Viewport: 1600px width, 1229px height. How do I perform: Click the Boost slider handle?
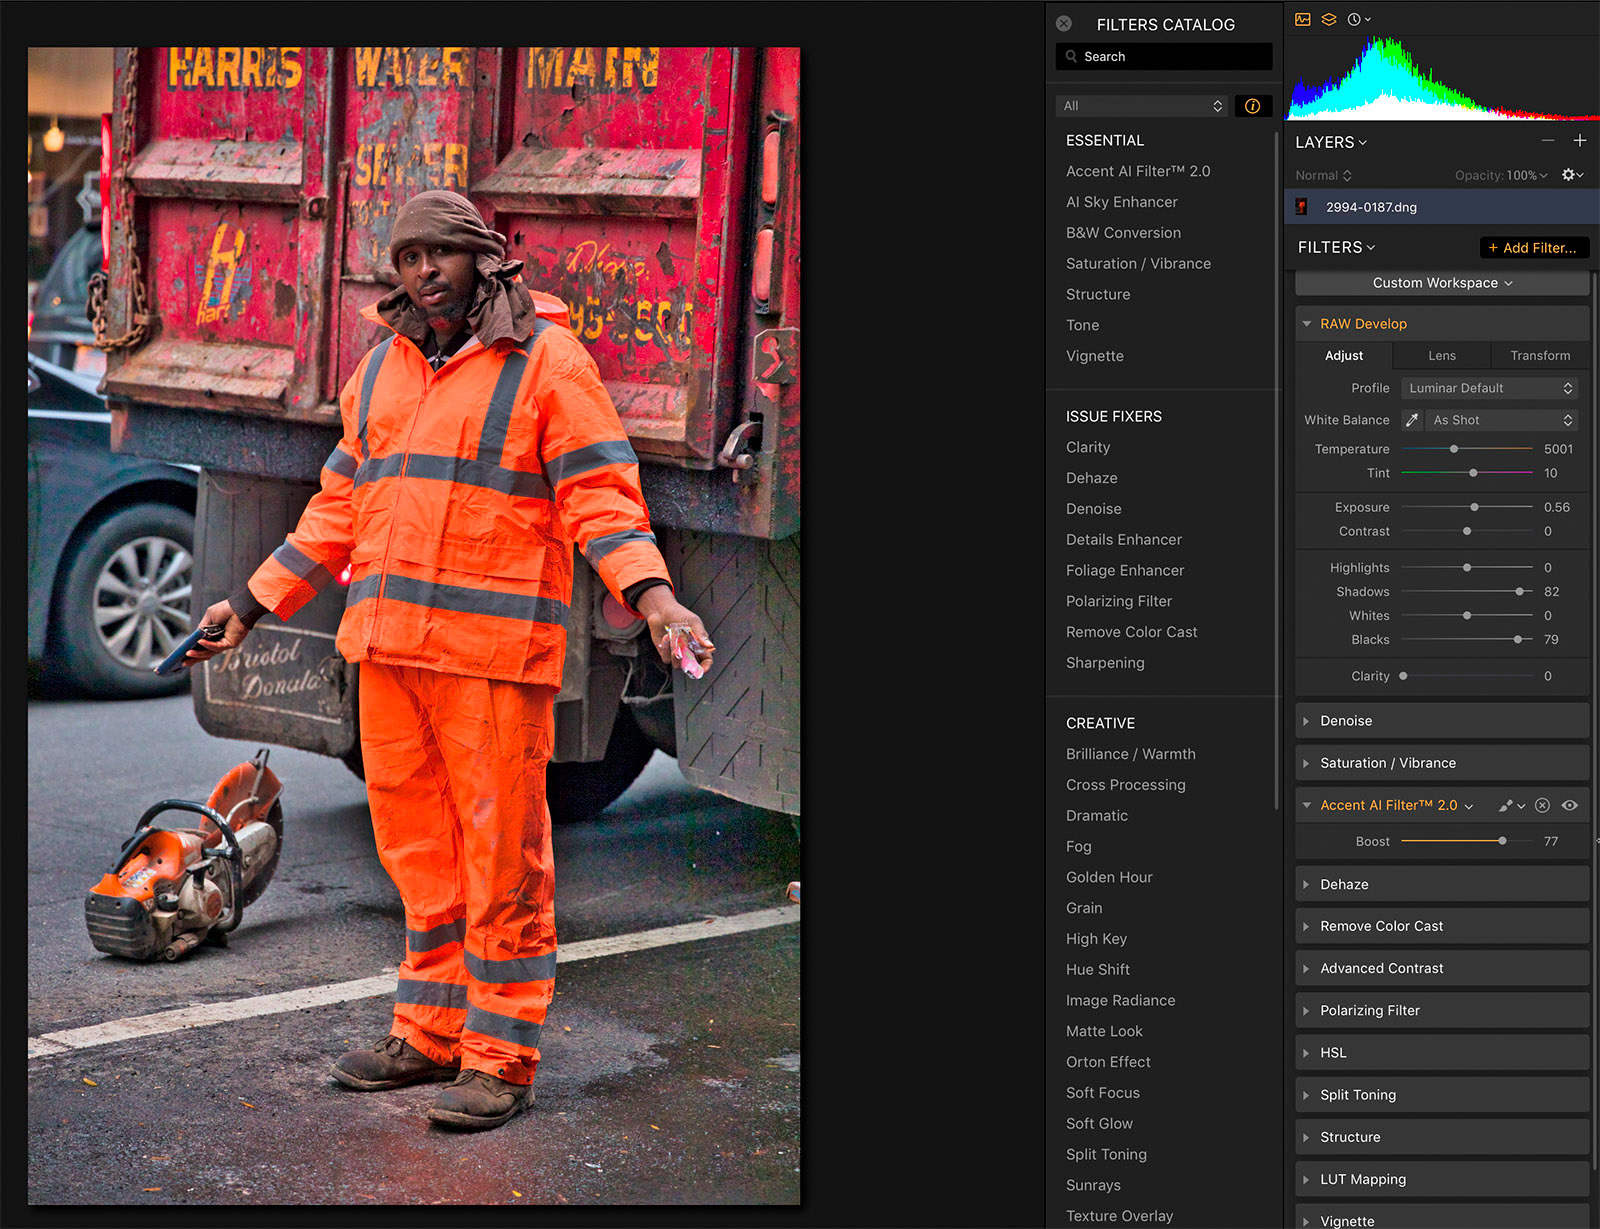[x=1502, y=841]
